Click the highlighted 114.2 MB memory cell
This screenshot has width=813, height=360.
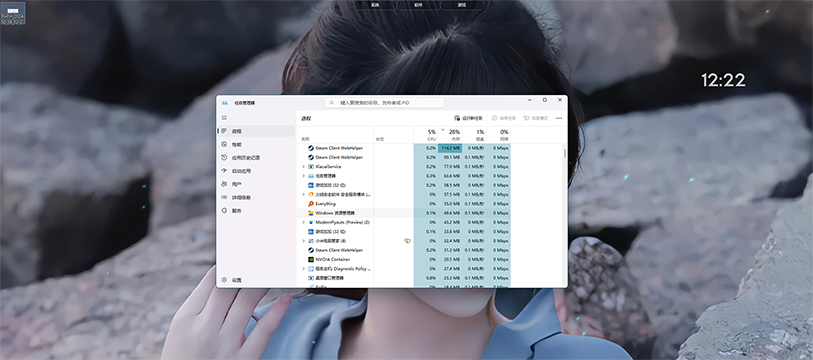(450, 148)
